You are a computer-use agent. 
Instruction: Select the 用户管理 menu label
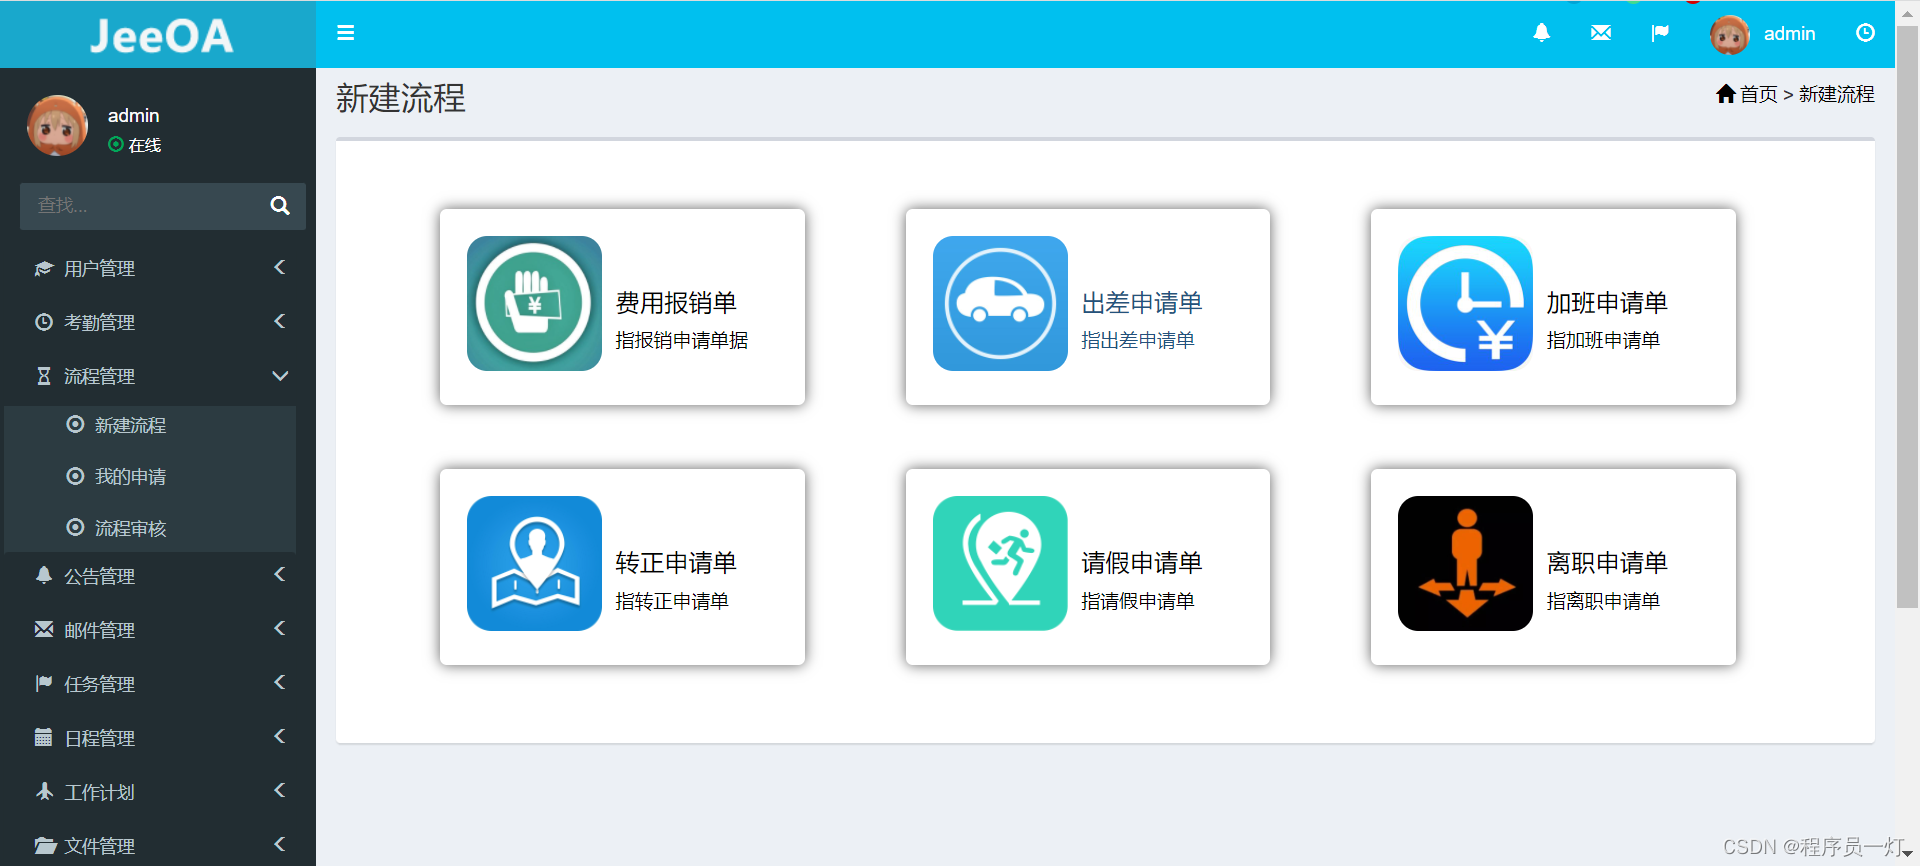click(x=99, y=268)
